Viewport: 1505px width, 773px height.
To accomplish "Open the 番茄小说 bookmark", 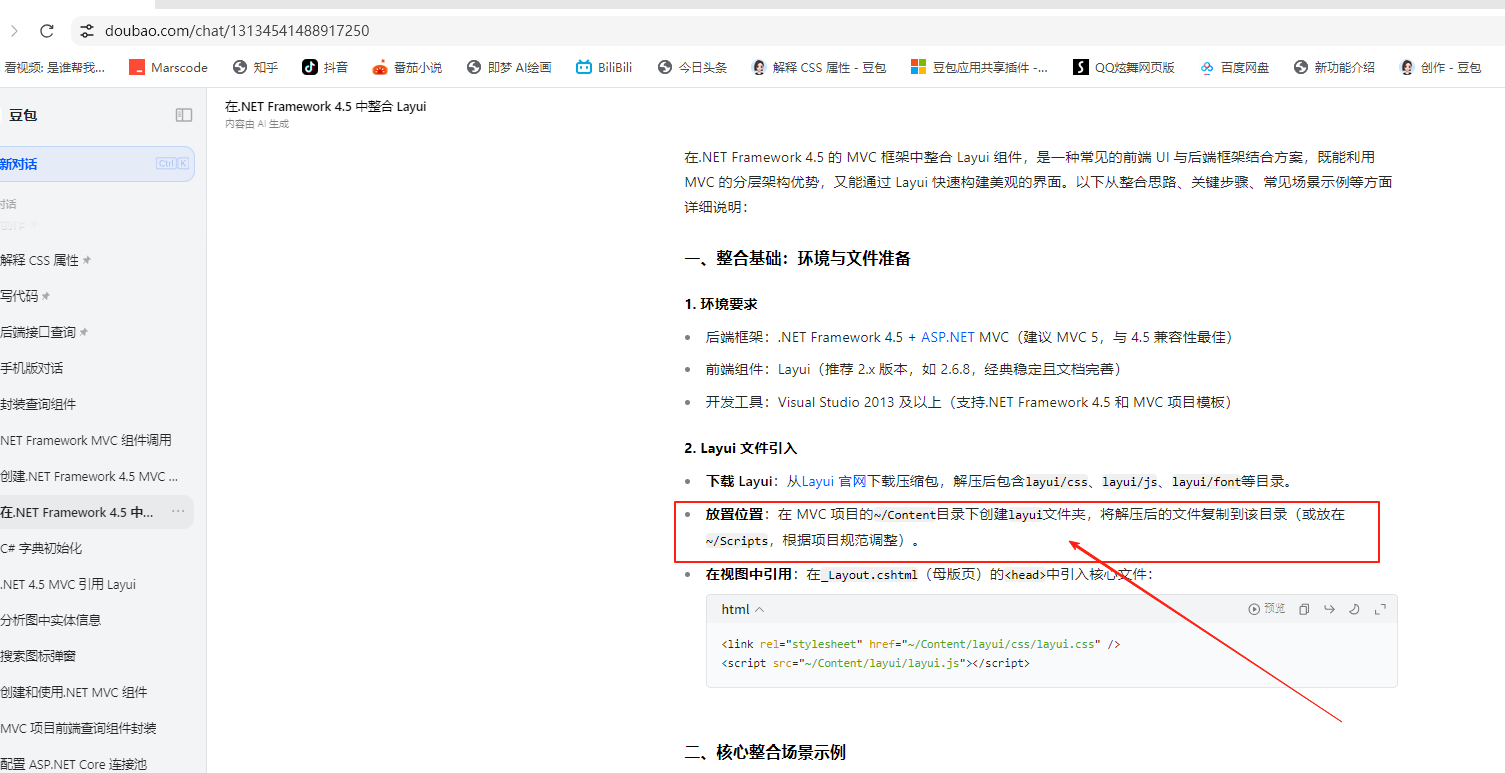I will (x=407, y=67).
